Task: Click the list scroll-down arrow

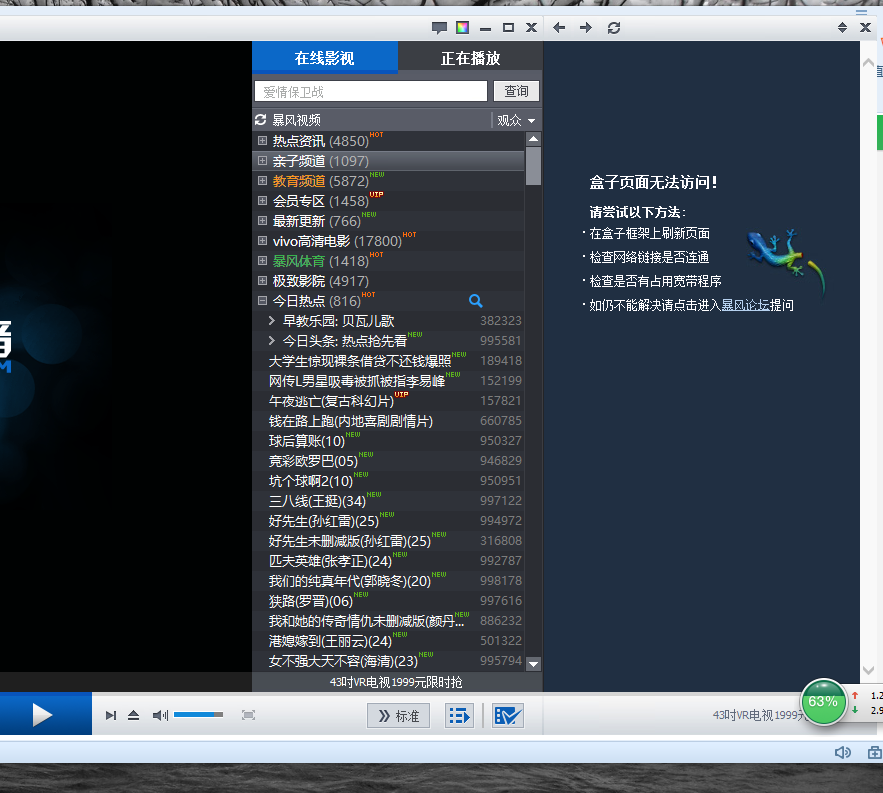Action: [533, 664]
